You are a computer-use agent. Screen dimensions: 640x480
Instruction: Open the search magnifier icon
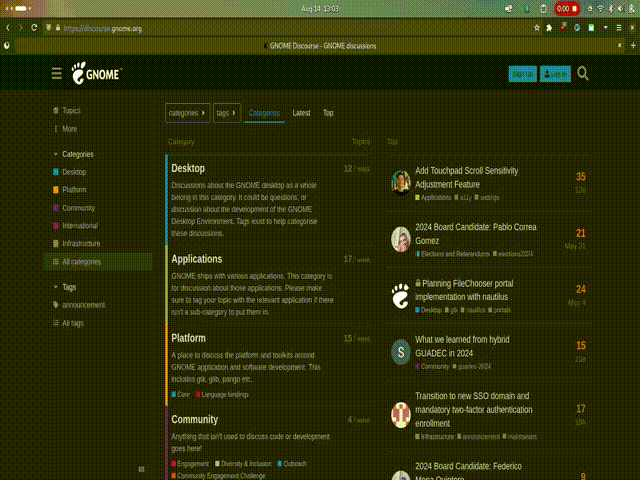tap(583, 73)
